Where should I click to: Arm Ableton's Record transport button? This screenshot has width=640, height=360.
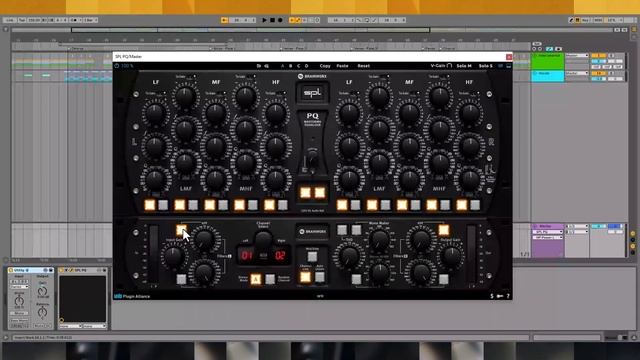point(280,20)
